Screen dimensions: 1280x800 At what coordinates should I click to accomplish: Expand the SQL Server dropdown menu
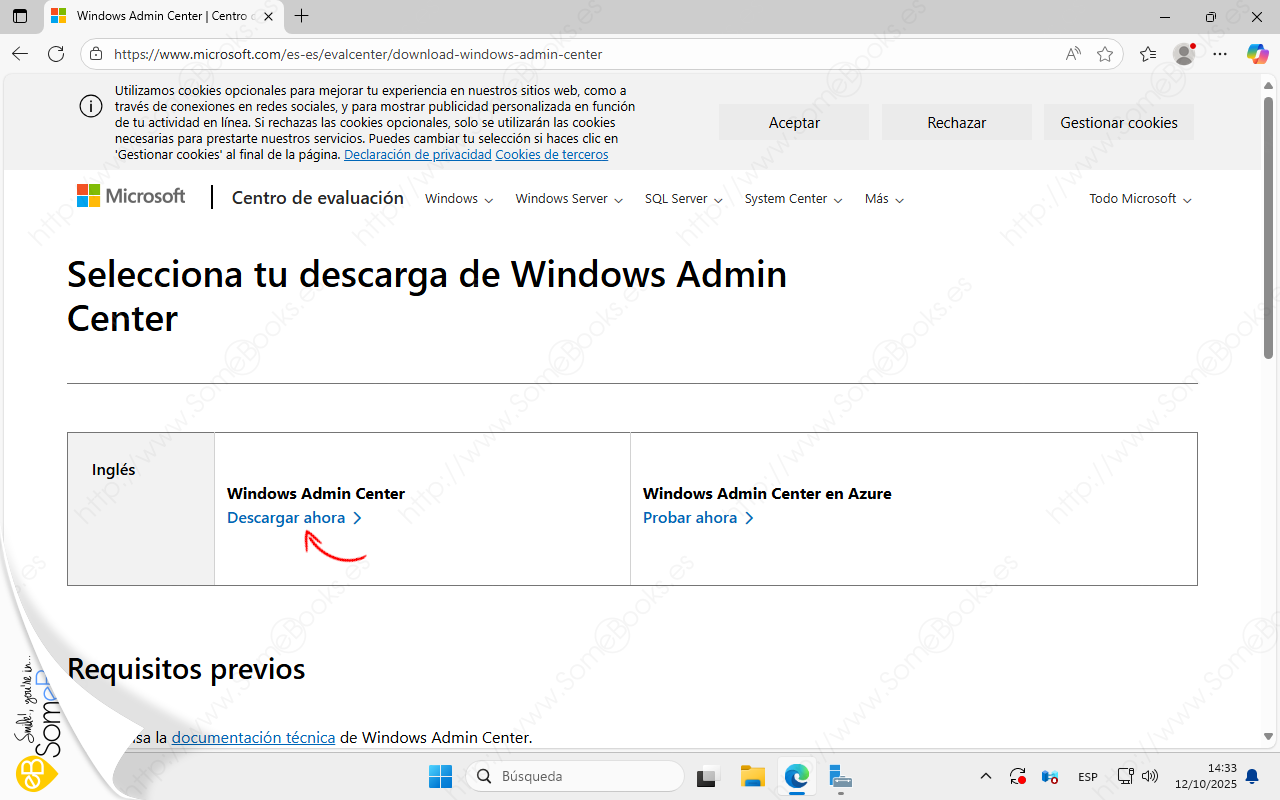click(x=683, y=199)
